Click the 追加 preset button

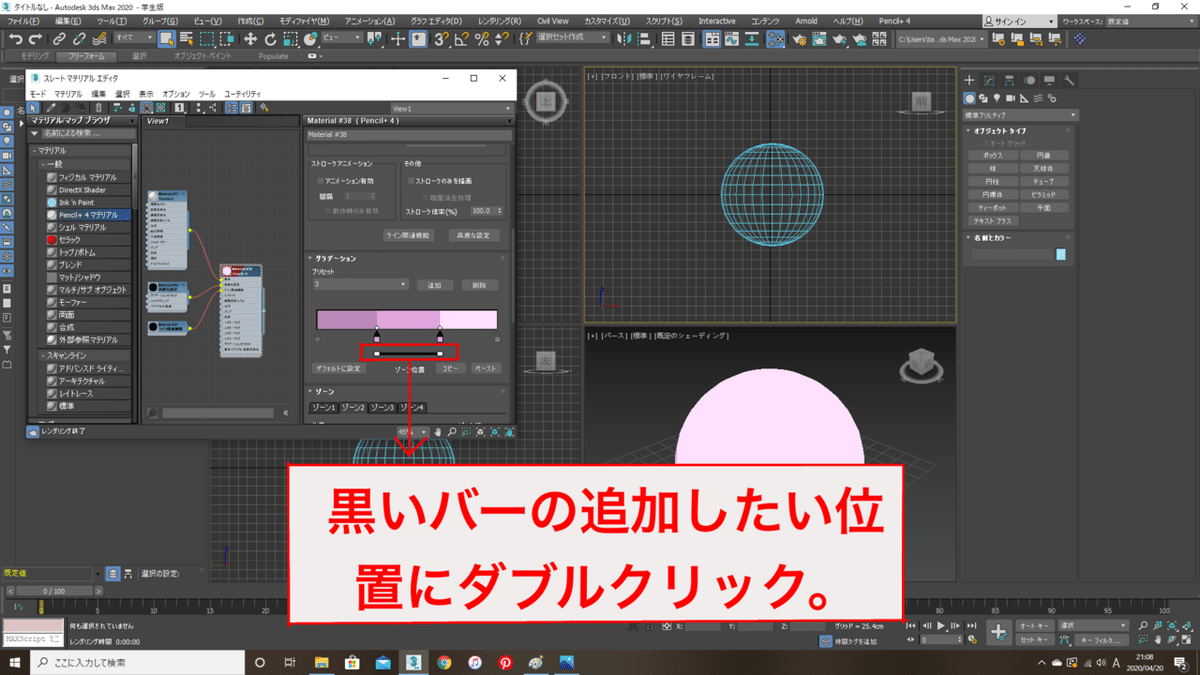point(434,285)
